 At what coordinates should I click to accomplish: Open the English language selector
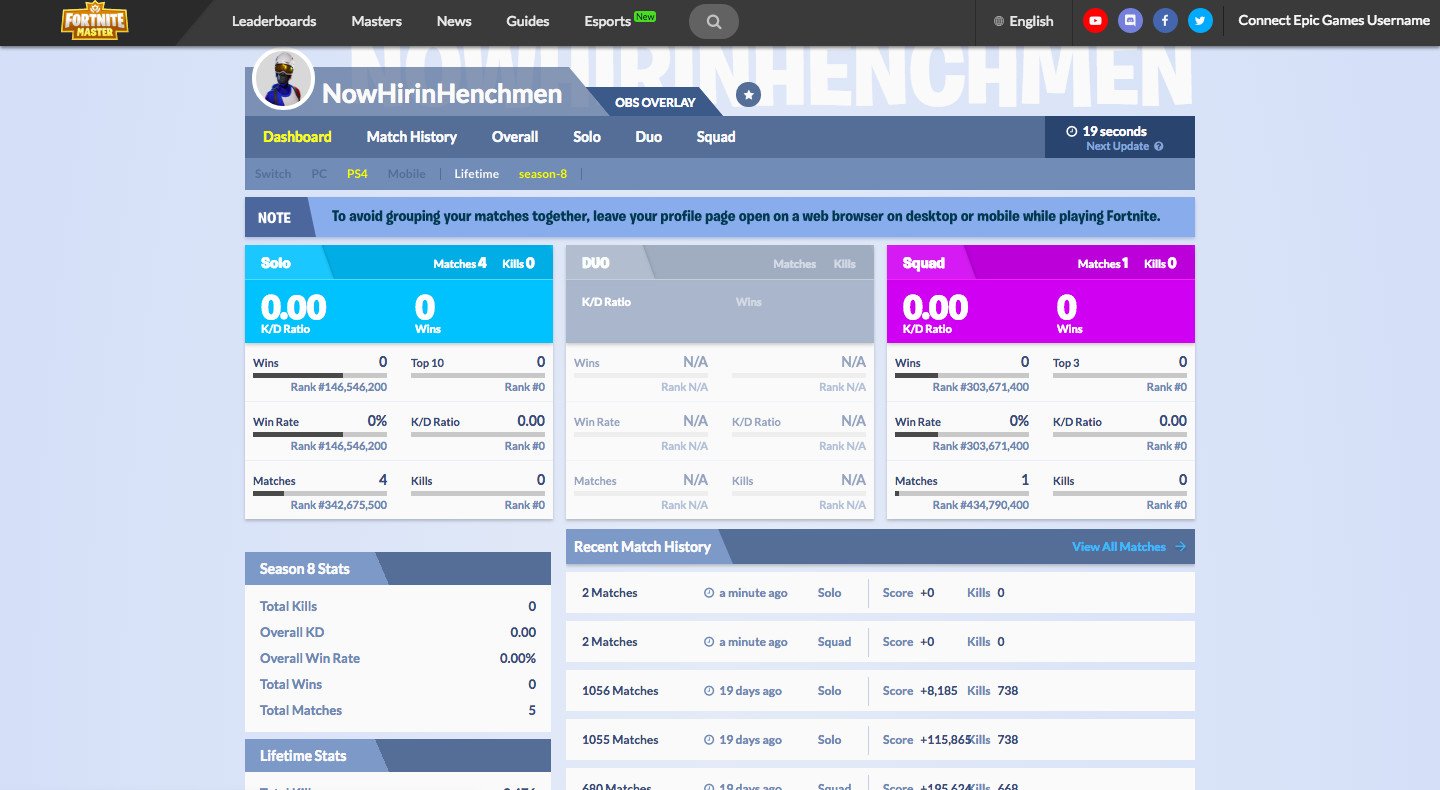pyautogui.click(x=1024, y=21)
